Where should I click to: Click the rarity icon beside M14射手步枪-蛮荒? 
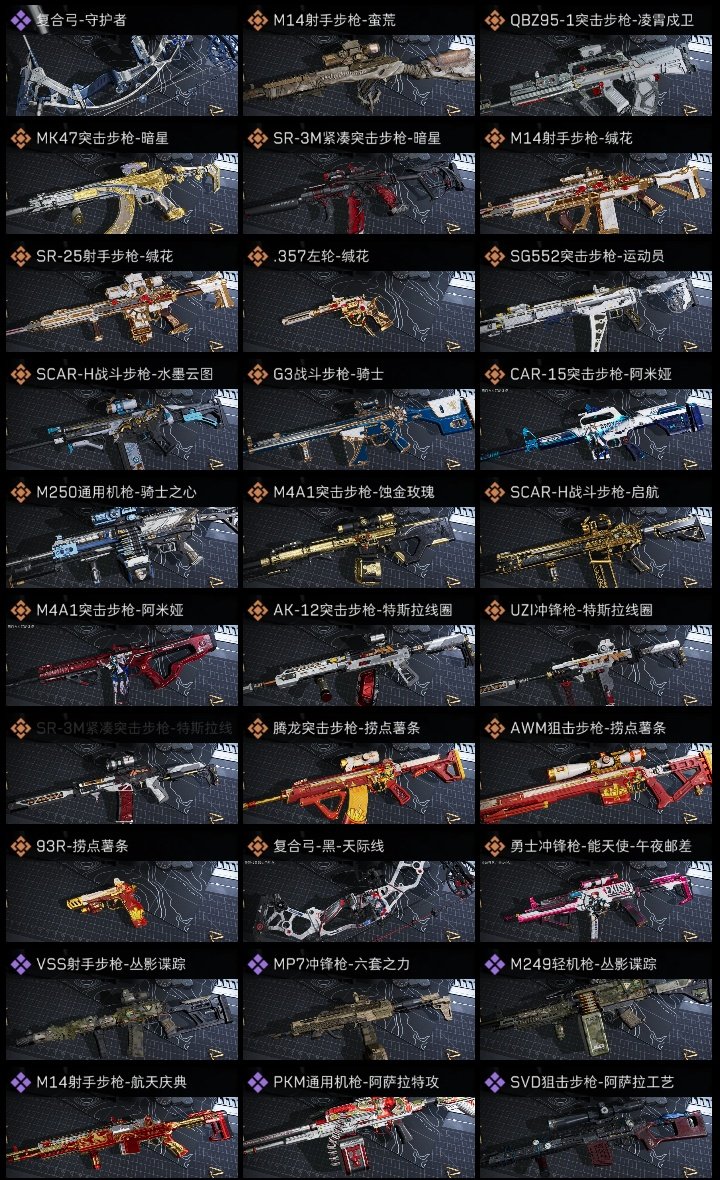point(258,20)
